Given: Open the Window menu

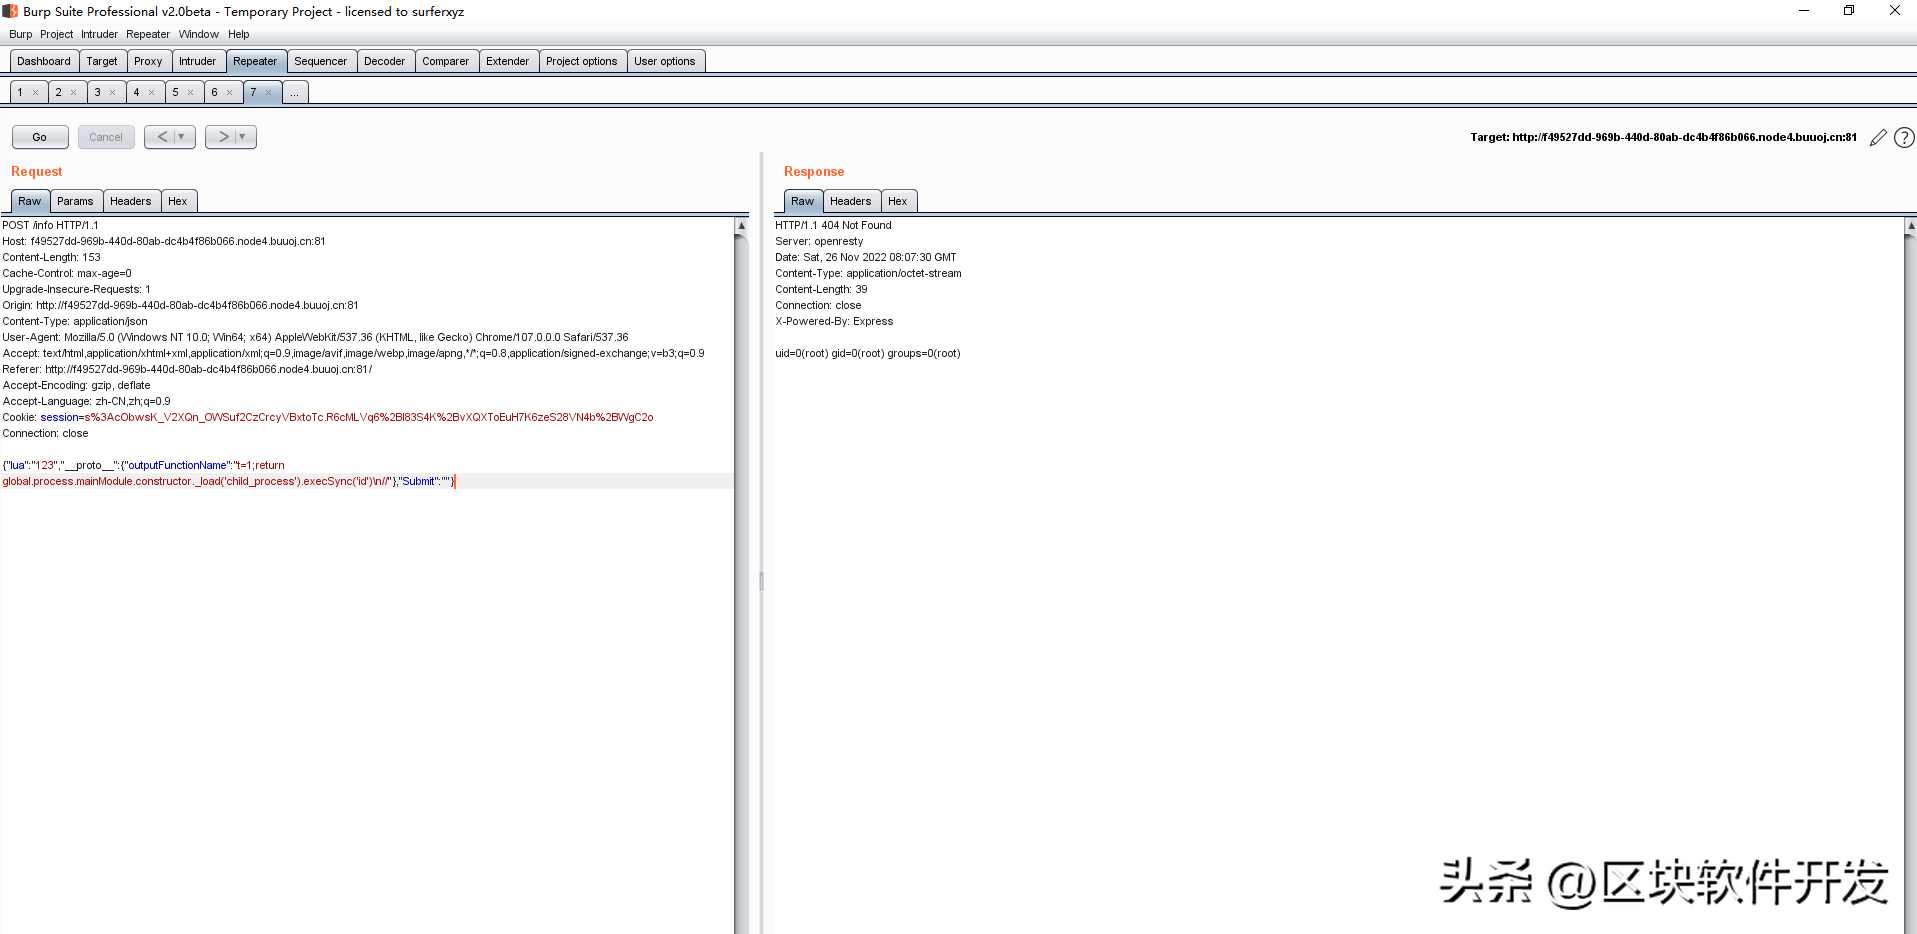Looking at the screenshot, I should click(198, 34).
